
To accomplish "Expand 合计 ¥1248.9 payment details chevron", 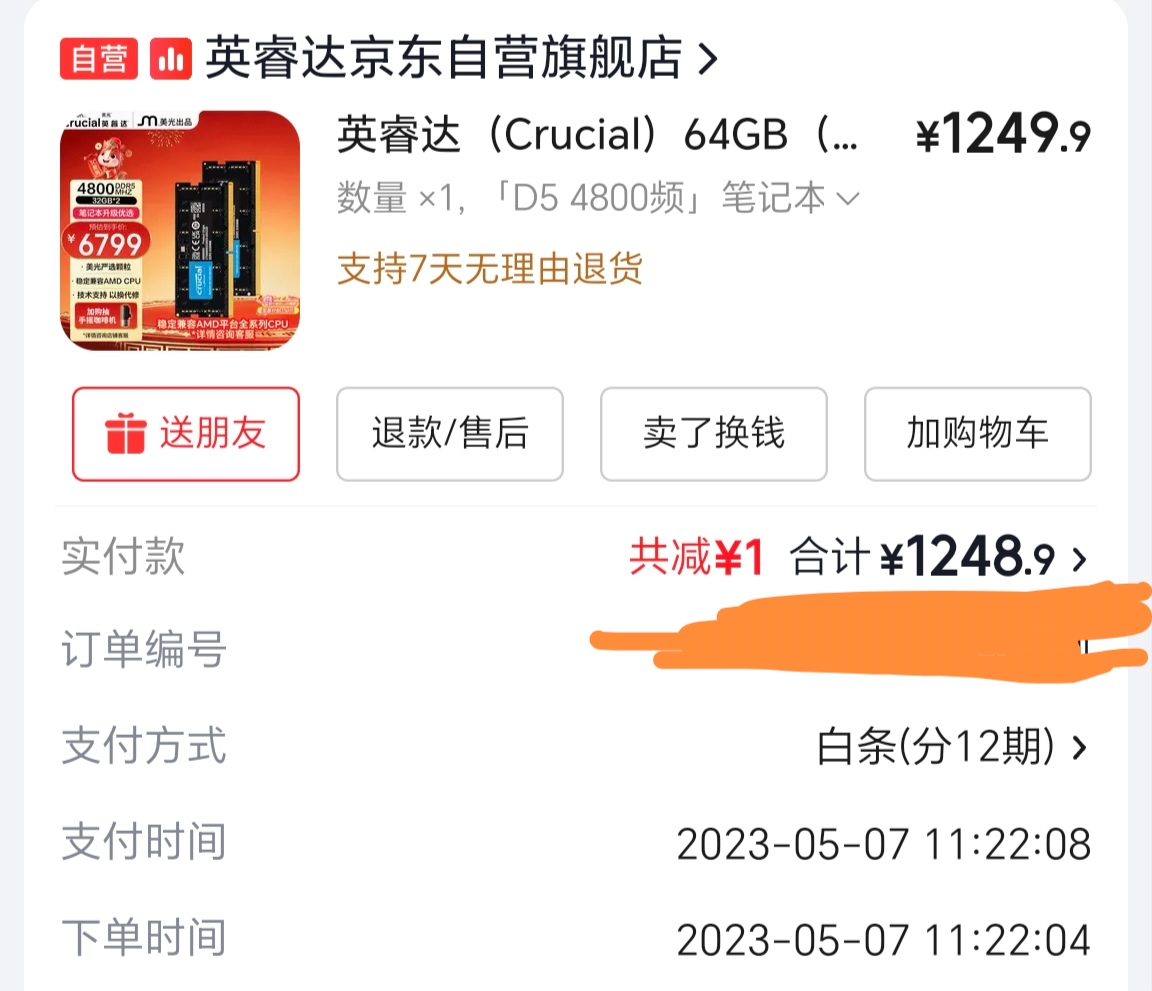I will 1079,560.
